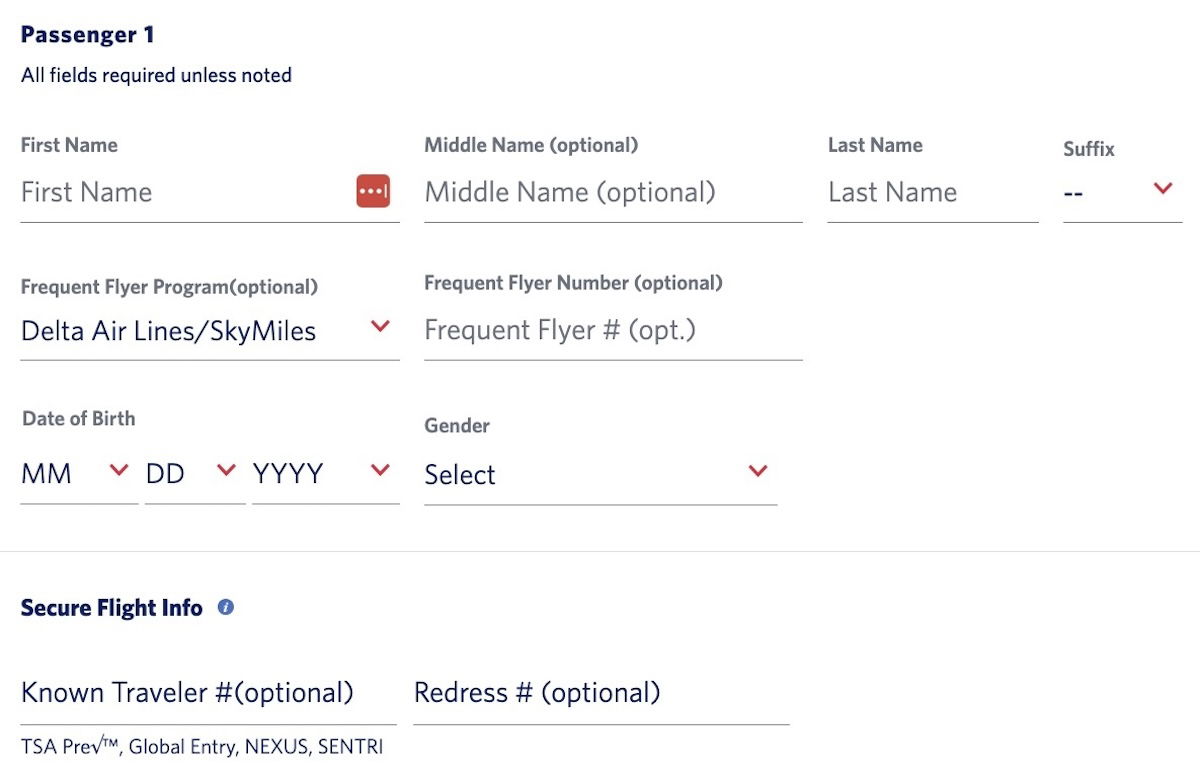The height and width of the screenshot is (778, 1200).
Task: Click the birth year chevron arrow
Action: (380, 470)
